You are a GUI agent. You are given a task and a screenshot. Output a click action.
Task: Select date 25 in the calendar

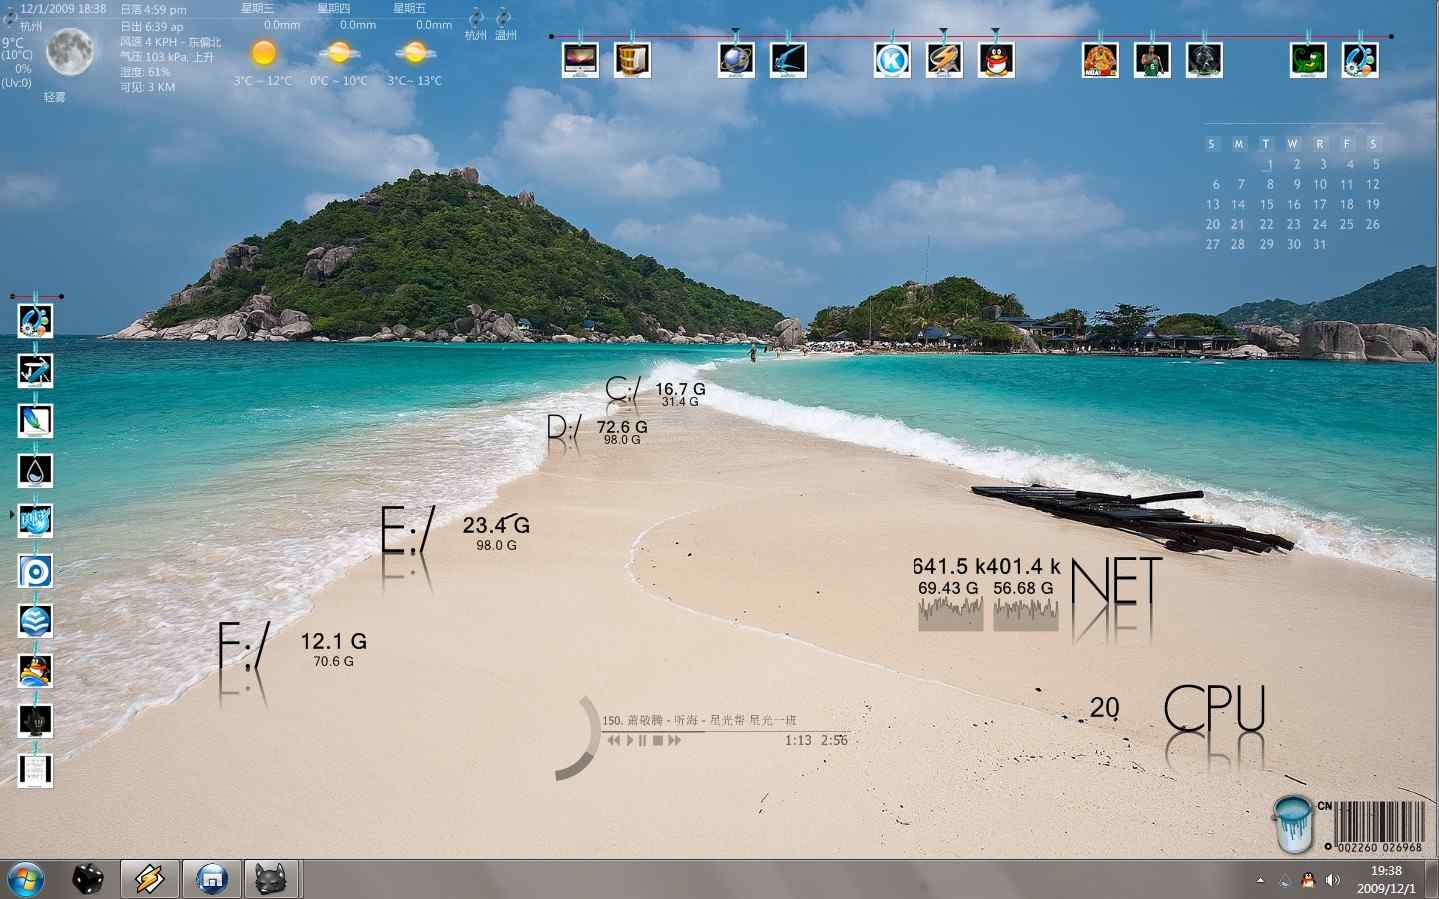(x=1346, y=224)
